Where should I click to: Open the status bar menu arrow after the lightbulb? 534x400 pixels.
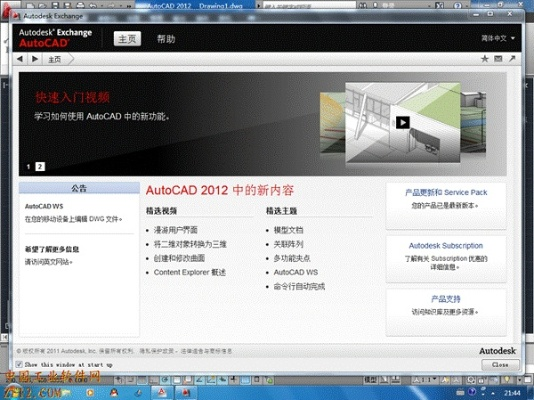click(x=520, y=379)
